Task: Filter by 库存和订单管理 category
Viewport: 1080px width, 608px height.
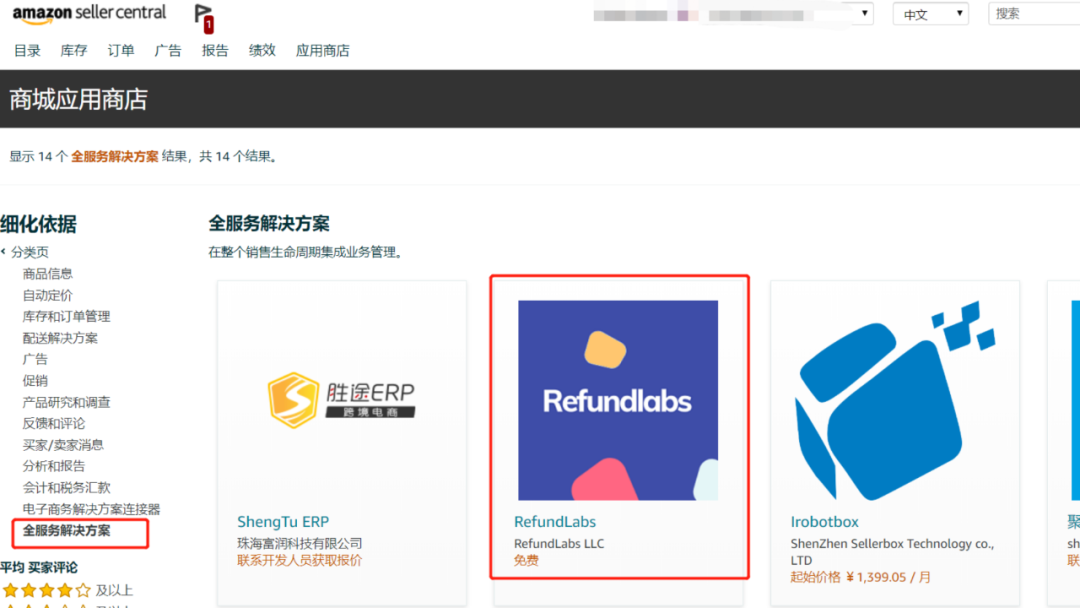Action: point(66,316)
